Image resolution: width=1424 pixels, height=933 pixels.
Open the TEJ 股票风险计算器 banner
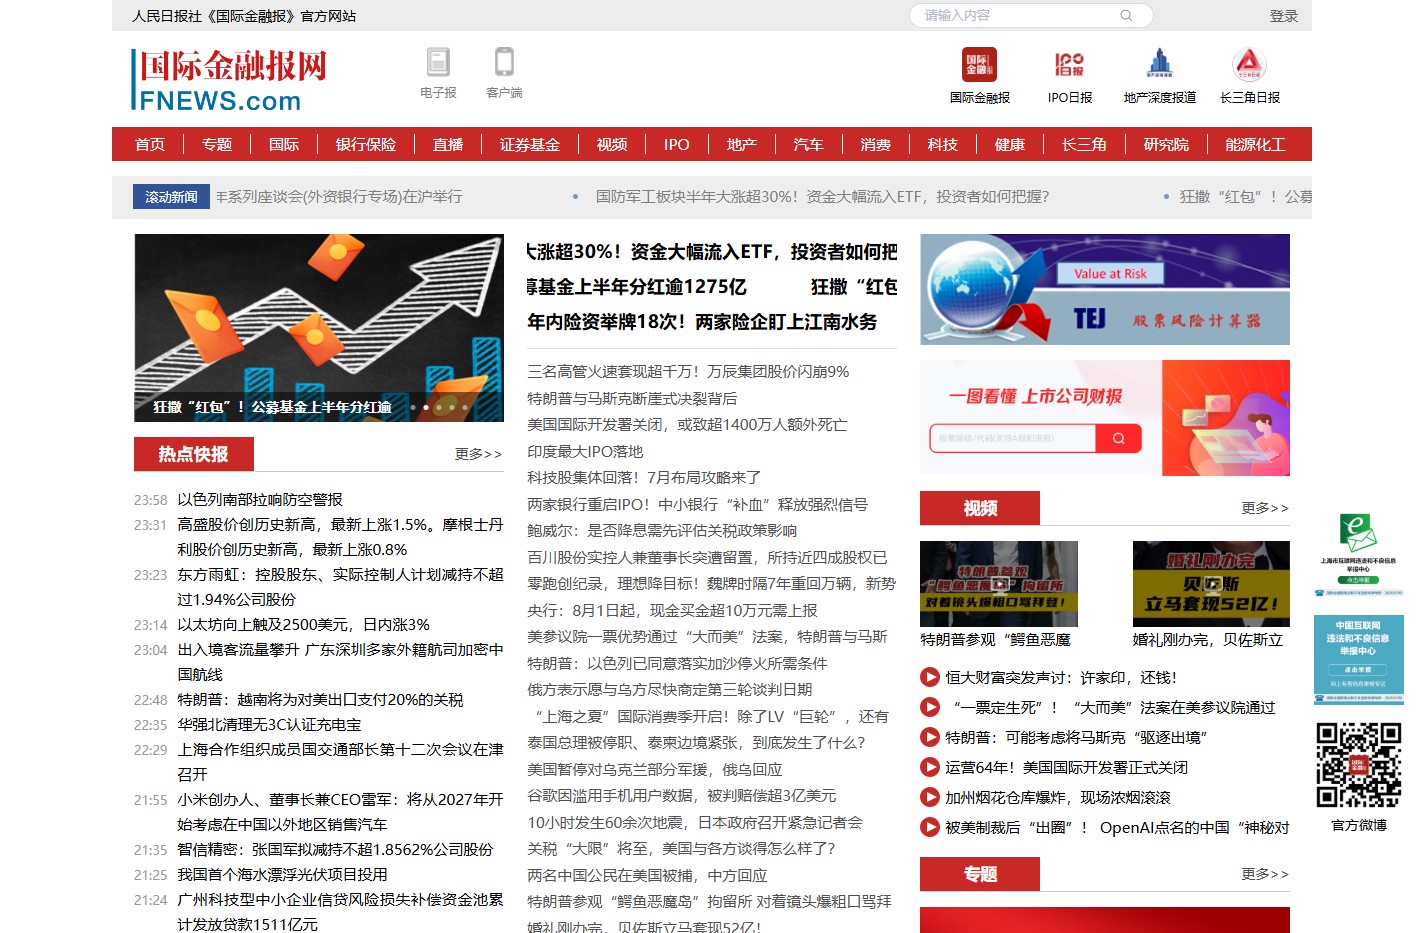click(x=1105, y=290)
